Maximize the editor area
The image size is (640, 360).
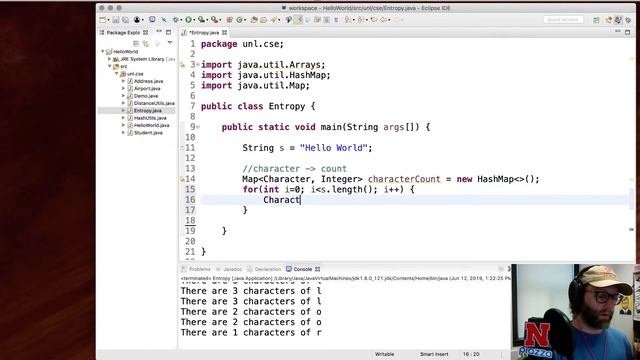point(628,32)
